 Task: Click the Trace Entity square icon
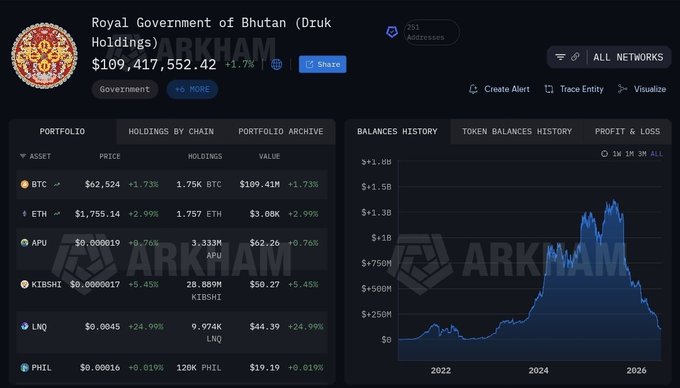click(549, 89)
